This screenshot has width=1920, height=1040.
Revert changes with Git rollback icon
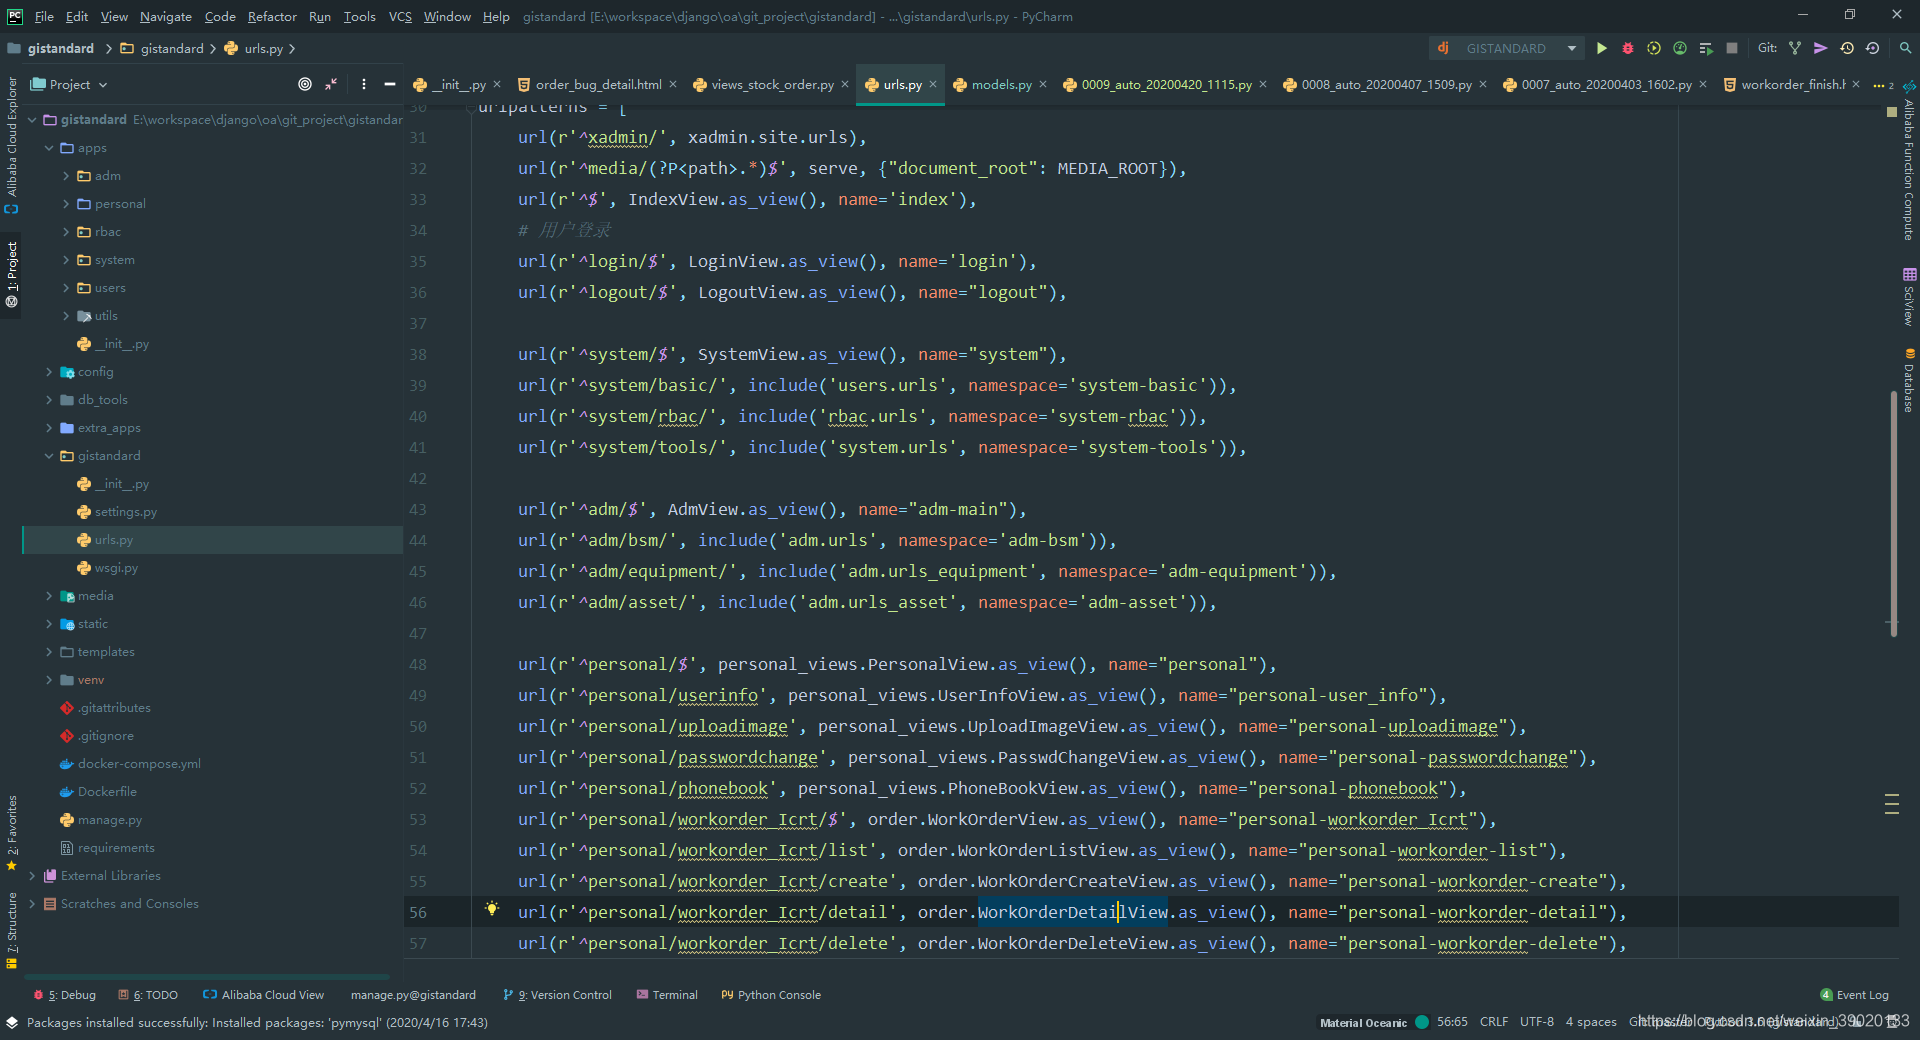pos(1873,48)
